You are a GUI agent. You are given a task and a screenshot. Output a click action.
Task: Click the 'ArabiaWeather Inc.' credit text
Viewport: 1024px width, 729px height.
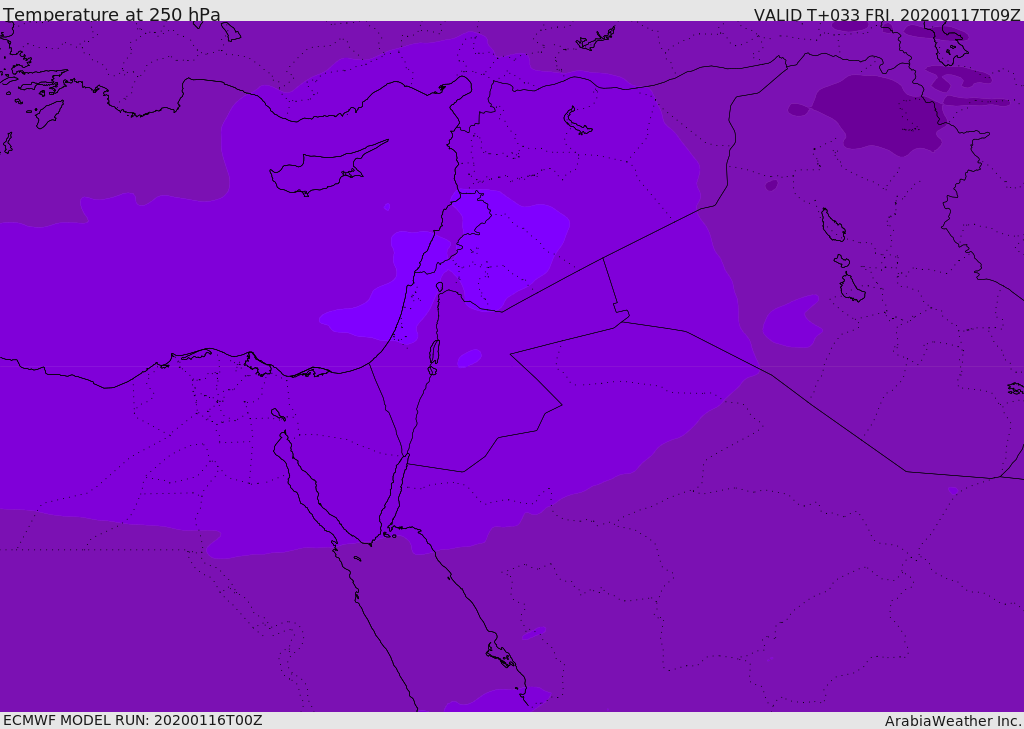click(952, 721)
